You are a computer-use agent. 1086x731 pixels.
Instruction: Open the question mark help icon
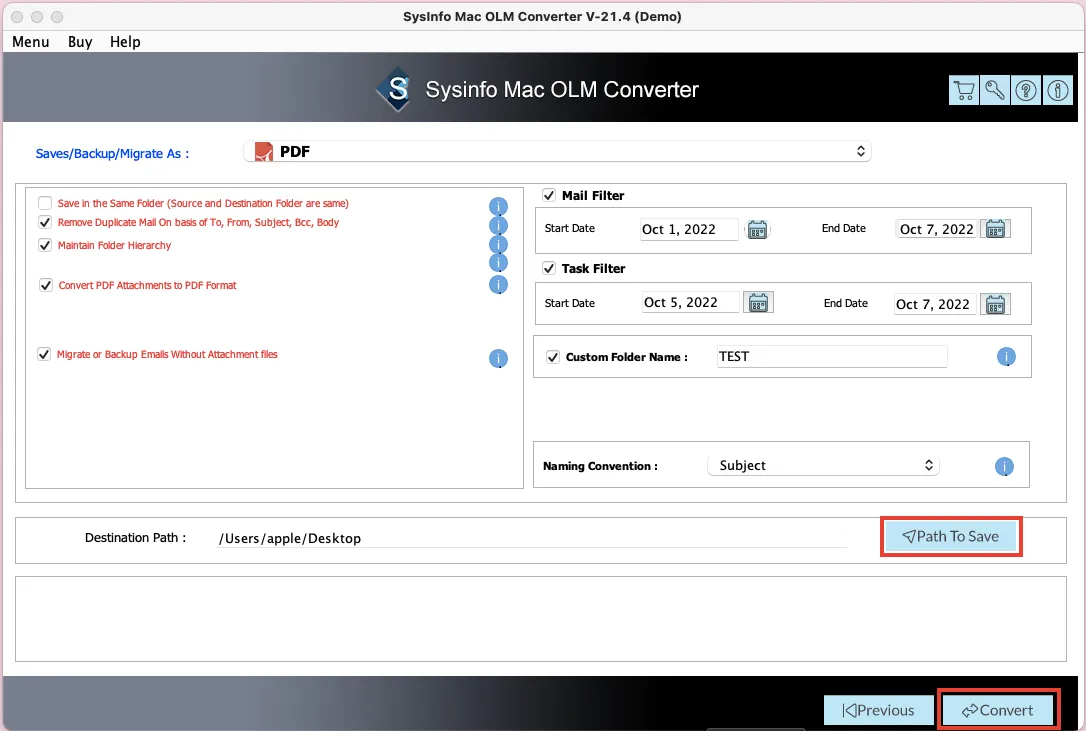(1026, 90)
